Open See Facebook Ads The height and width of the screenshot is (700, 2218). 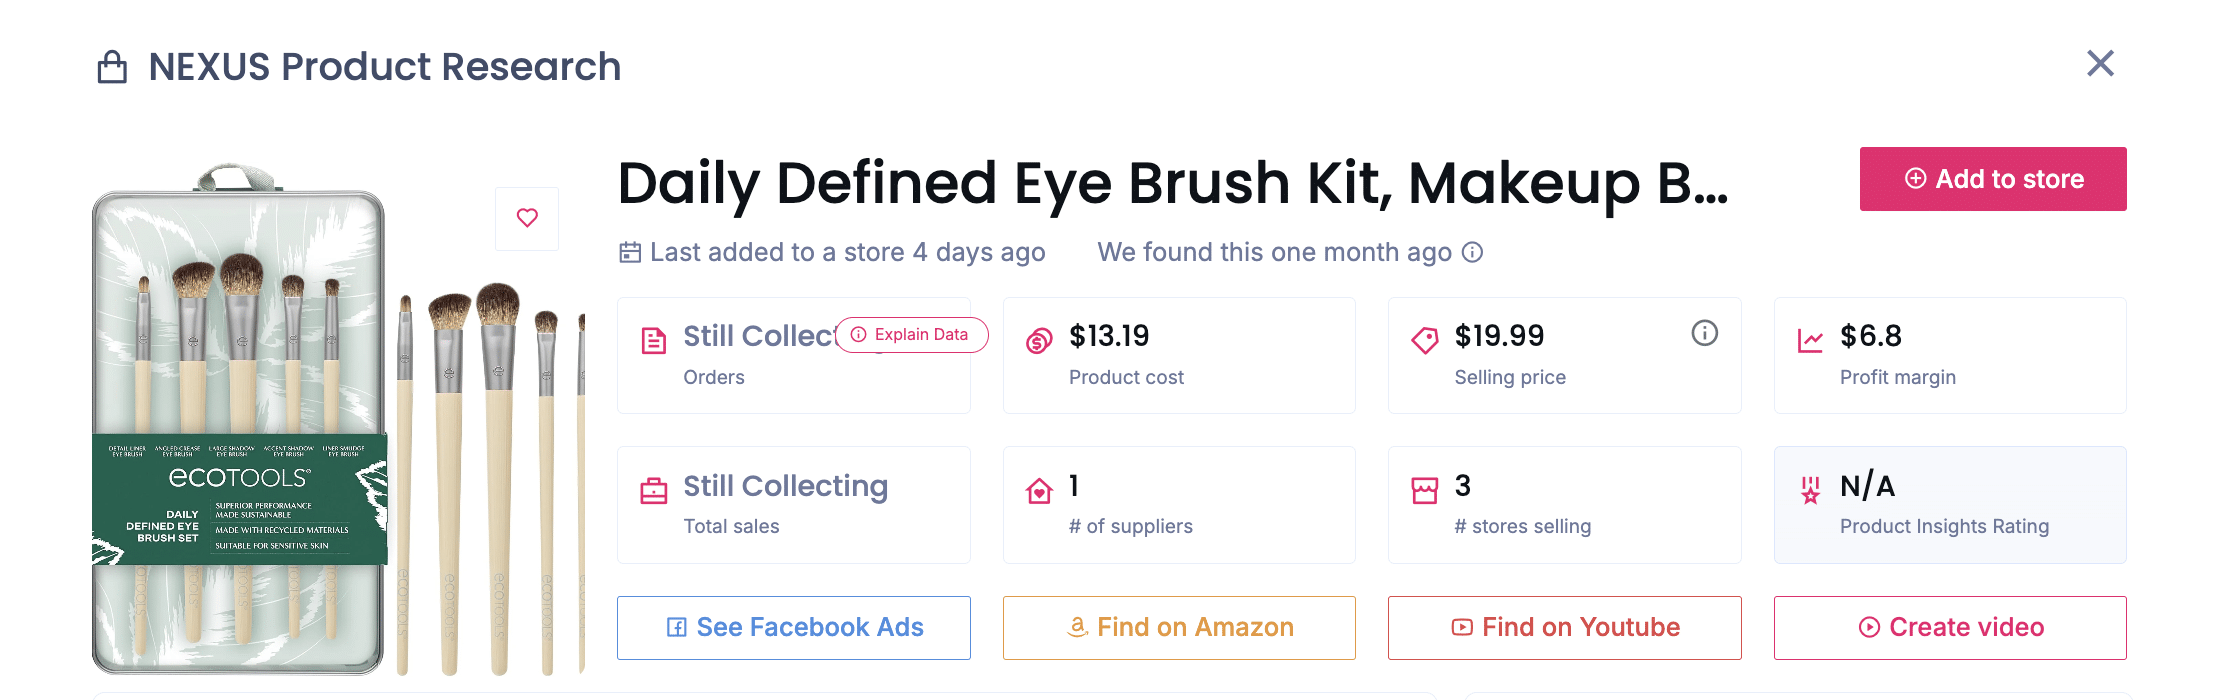click(793, 627)
